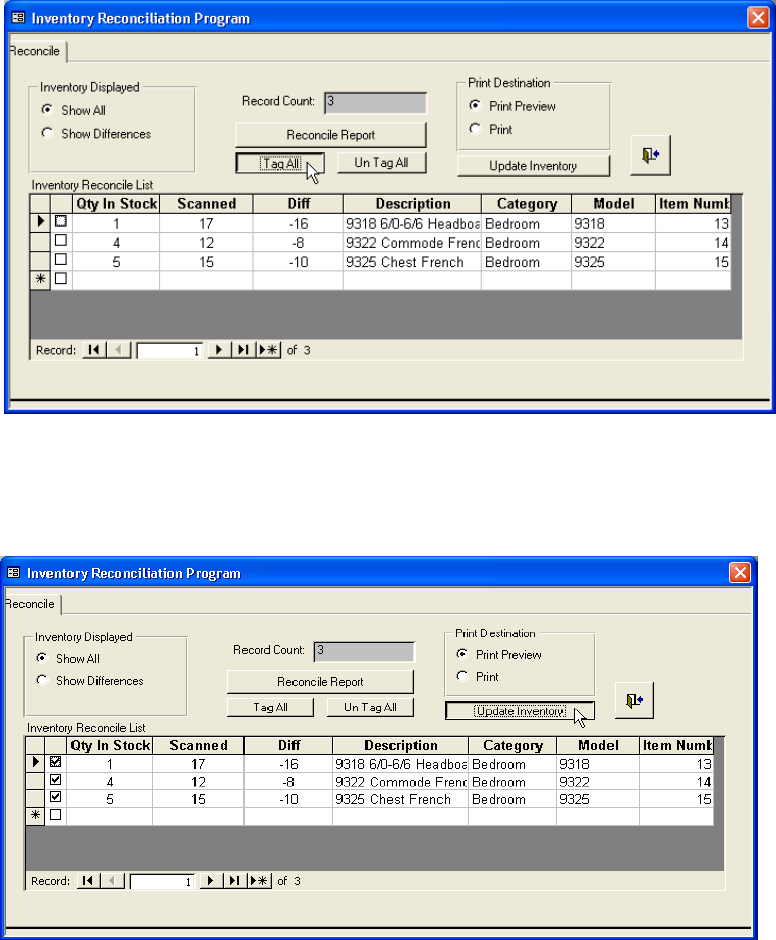776x940 pixels.
Task: Select new-row asterisk selector in upper window list
Action: (x=40, y=279)
